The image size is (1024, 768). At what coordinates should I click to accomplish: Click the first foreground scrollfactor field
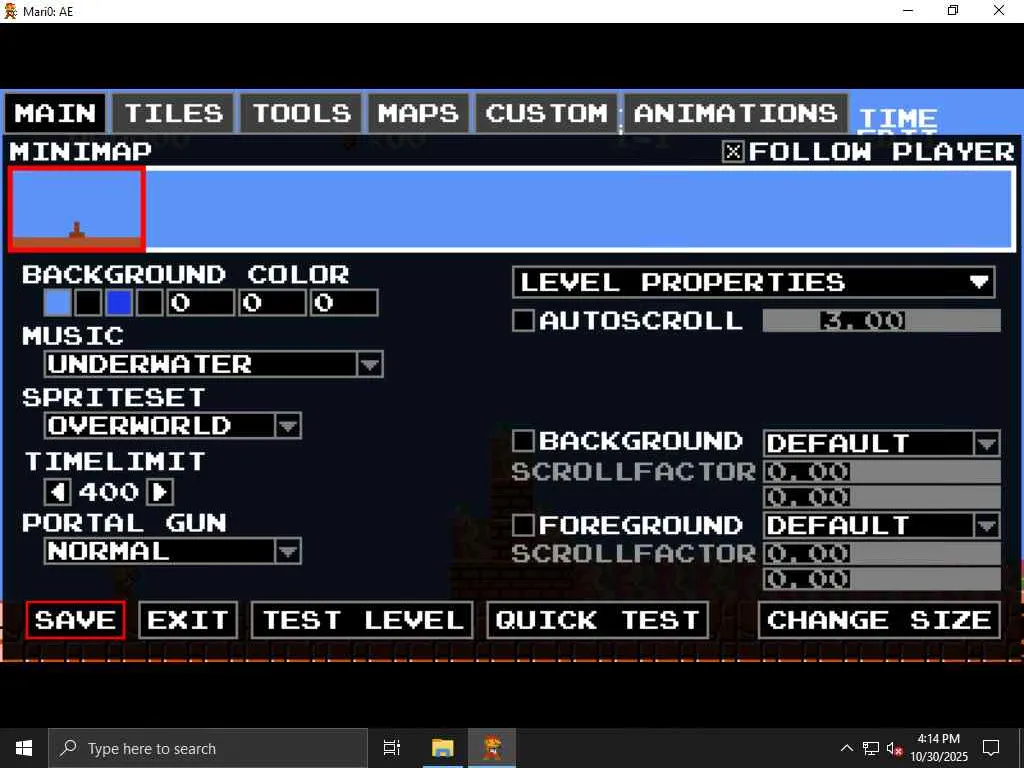(x=882, y=554)
